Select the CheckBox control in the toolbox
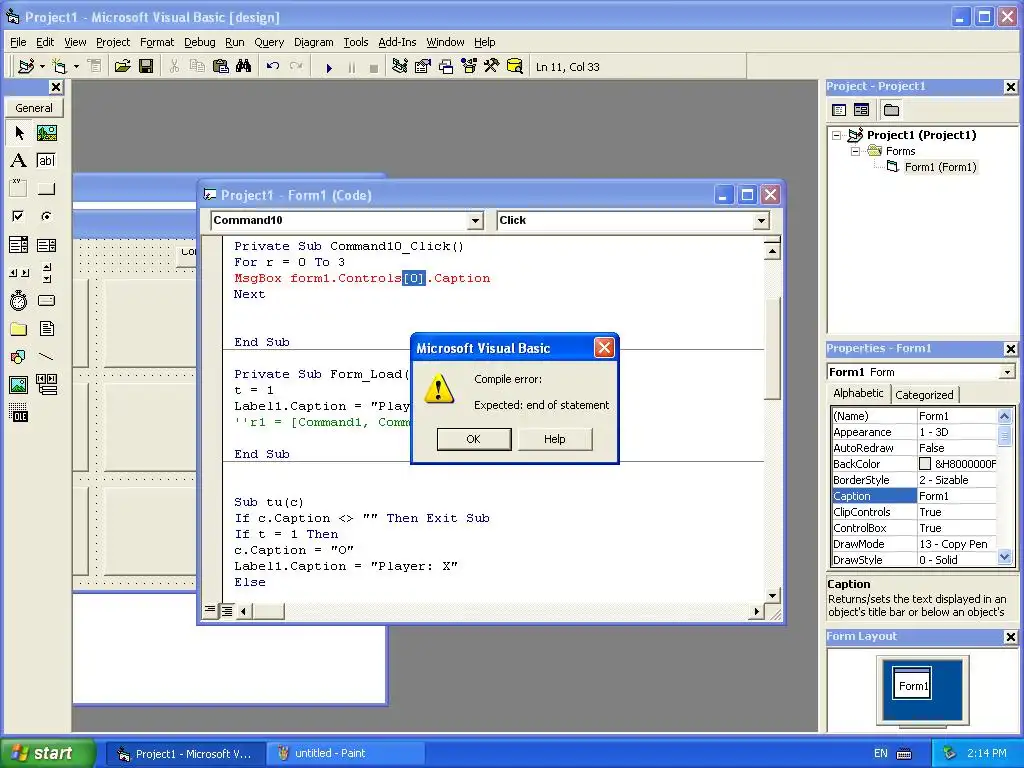The height and width of the screenshot is (768, 1024). (19, 216)
